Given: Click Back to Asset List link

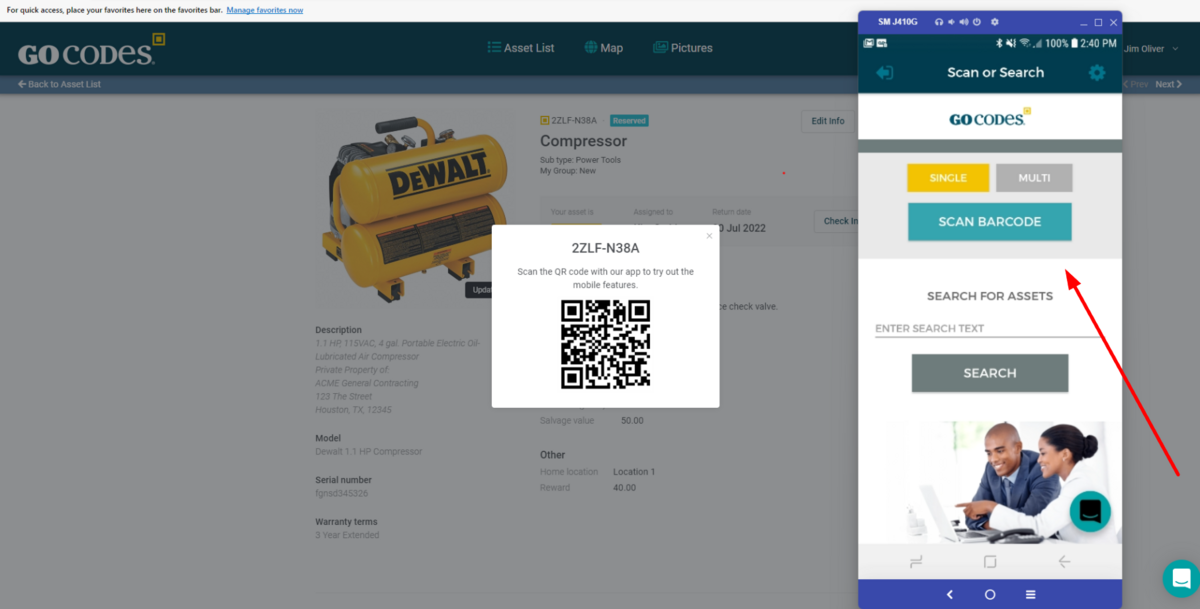Looking at the screenshot, I should coord(59,85).
